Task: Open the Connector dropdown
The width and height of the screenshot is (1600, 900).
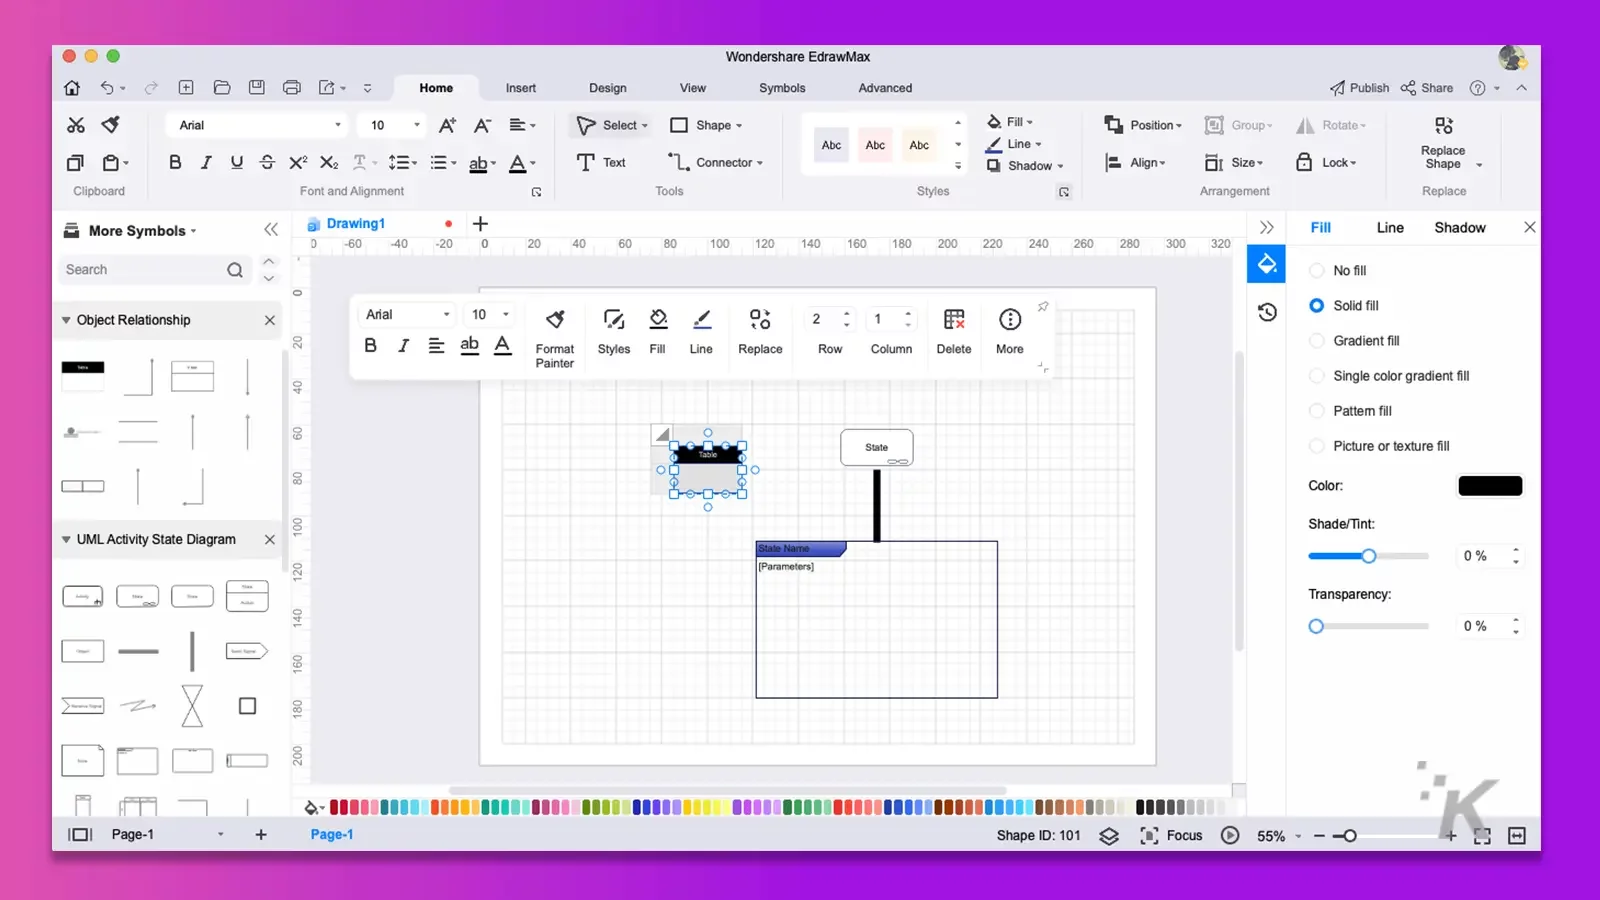Action: (760, 163)
